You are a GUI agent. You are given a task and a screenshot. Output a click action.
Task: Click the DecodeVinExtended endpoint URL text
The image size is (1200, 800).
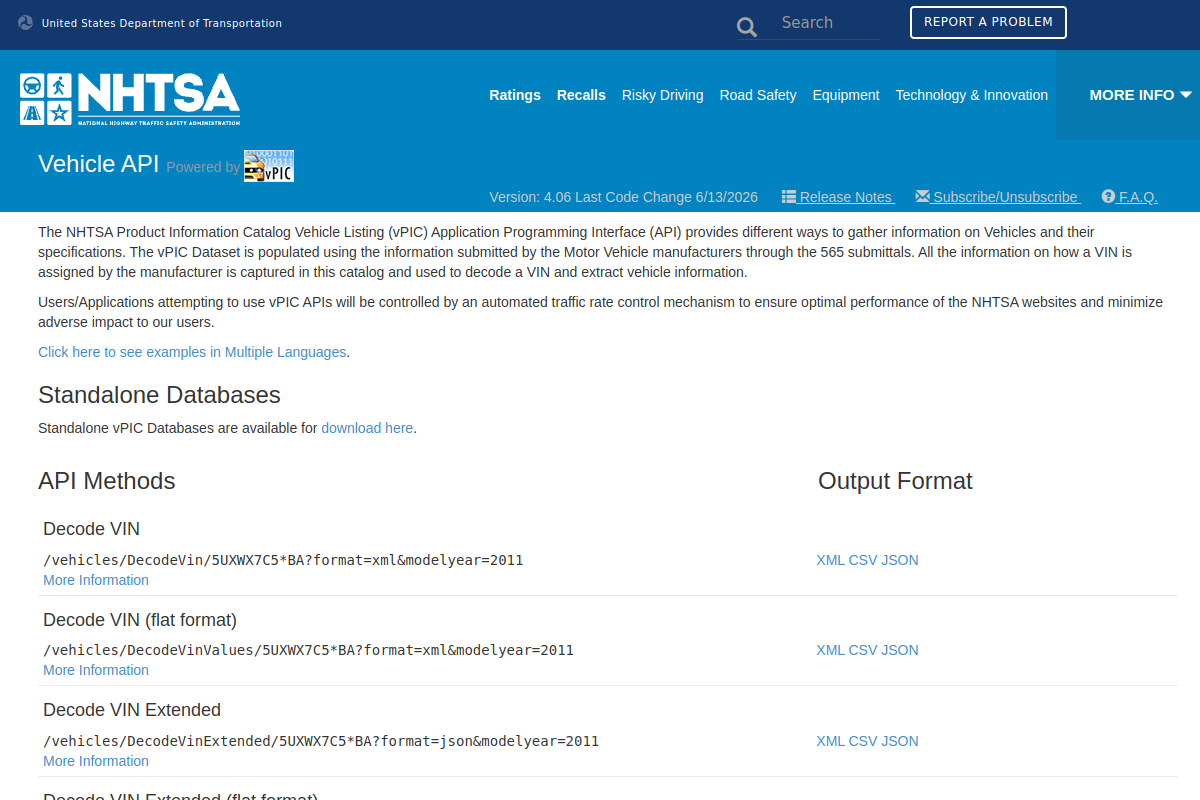[x=321, y=741]
